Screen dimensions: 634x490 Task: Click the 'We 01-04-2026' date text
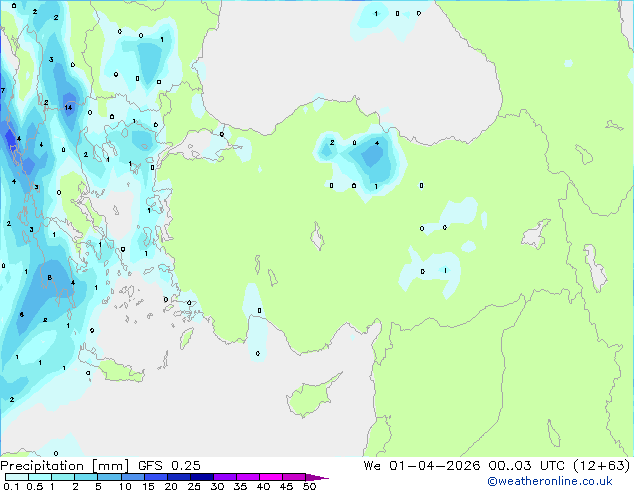point(421,466)
